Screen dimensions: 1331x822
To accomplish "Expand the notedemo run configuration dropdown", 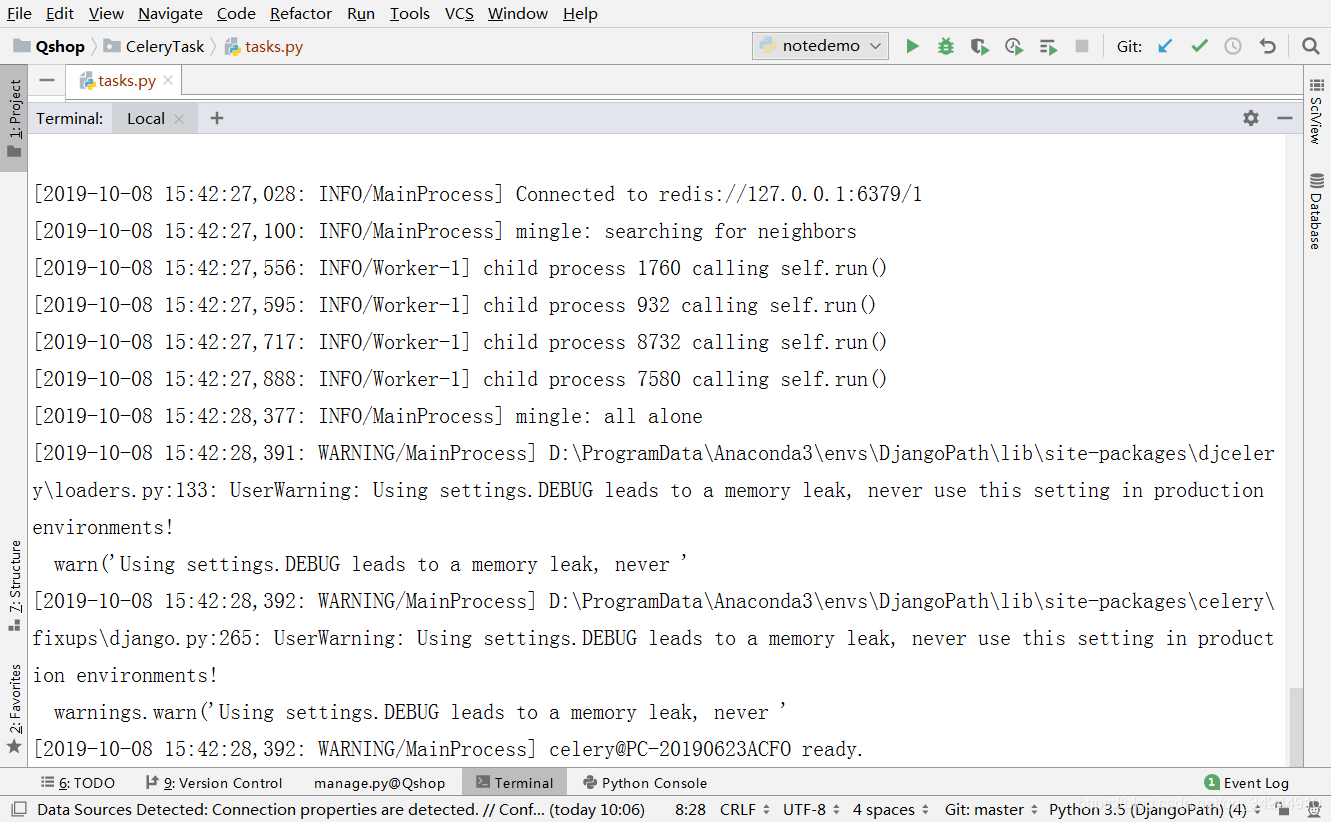I will [821, 46].
